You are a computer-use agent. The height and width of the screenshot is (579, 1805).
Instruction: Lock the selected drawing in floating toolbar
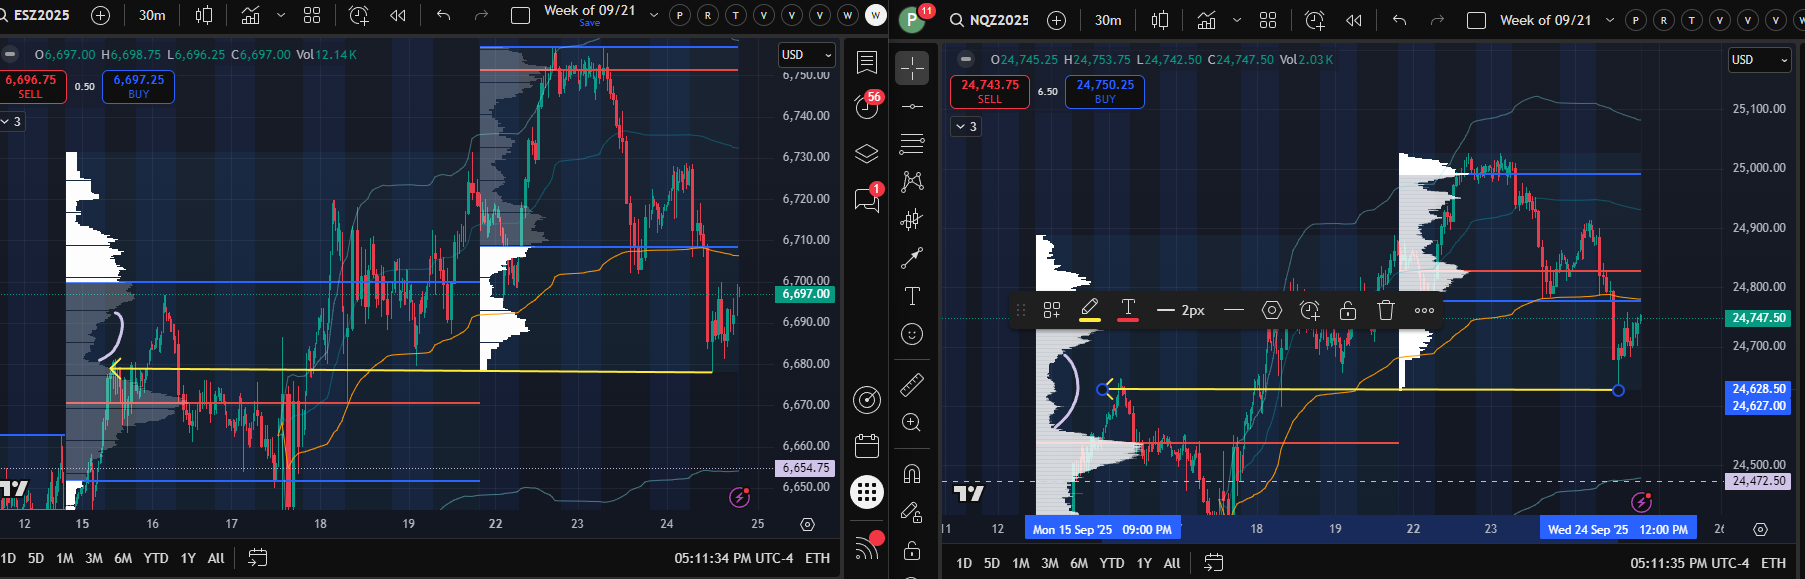tap(1348, 310)
